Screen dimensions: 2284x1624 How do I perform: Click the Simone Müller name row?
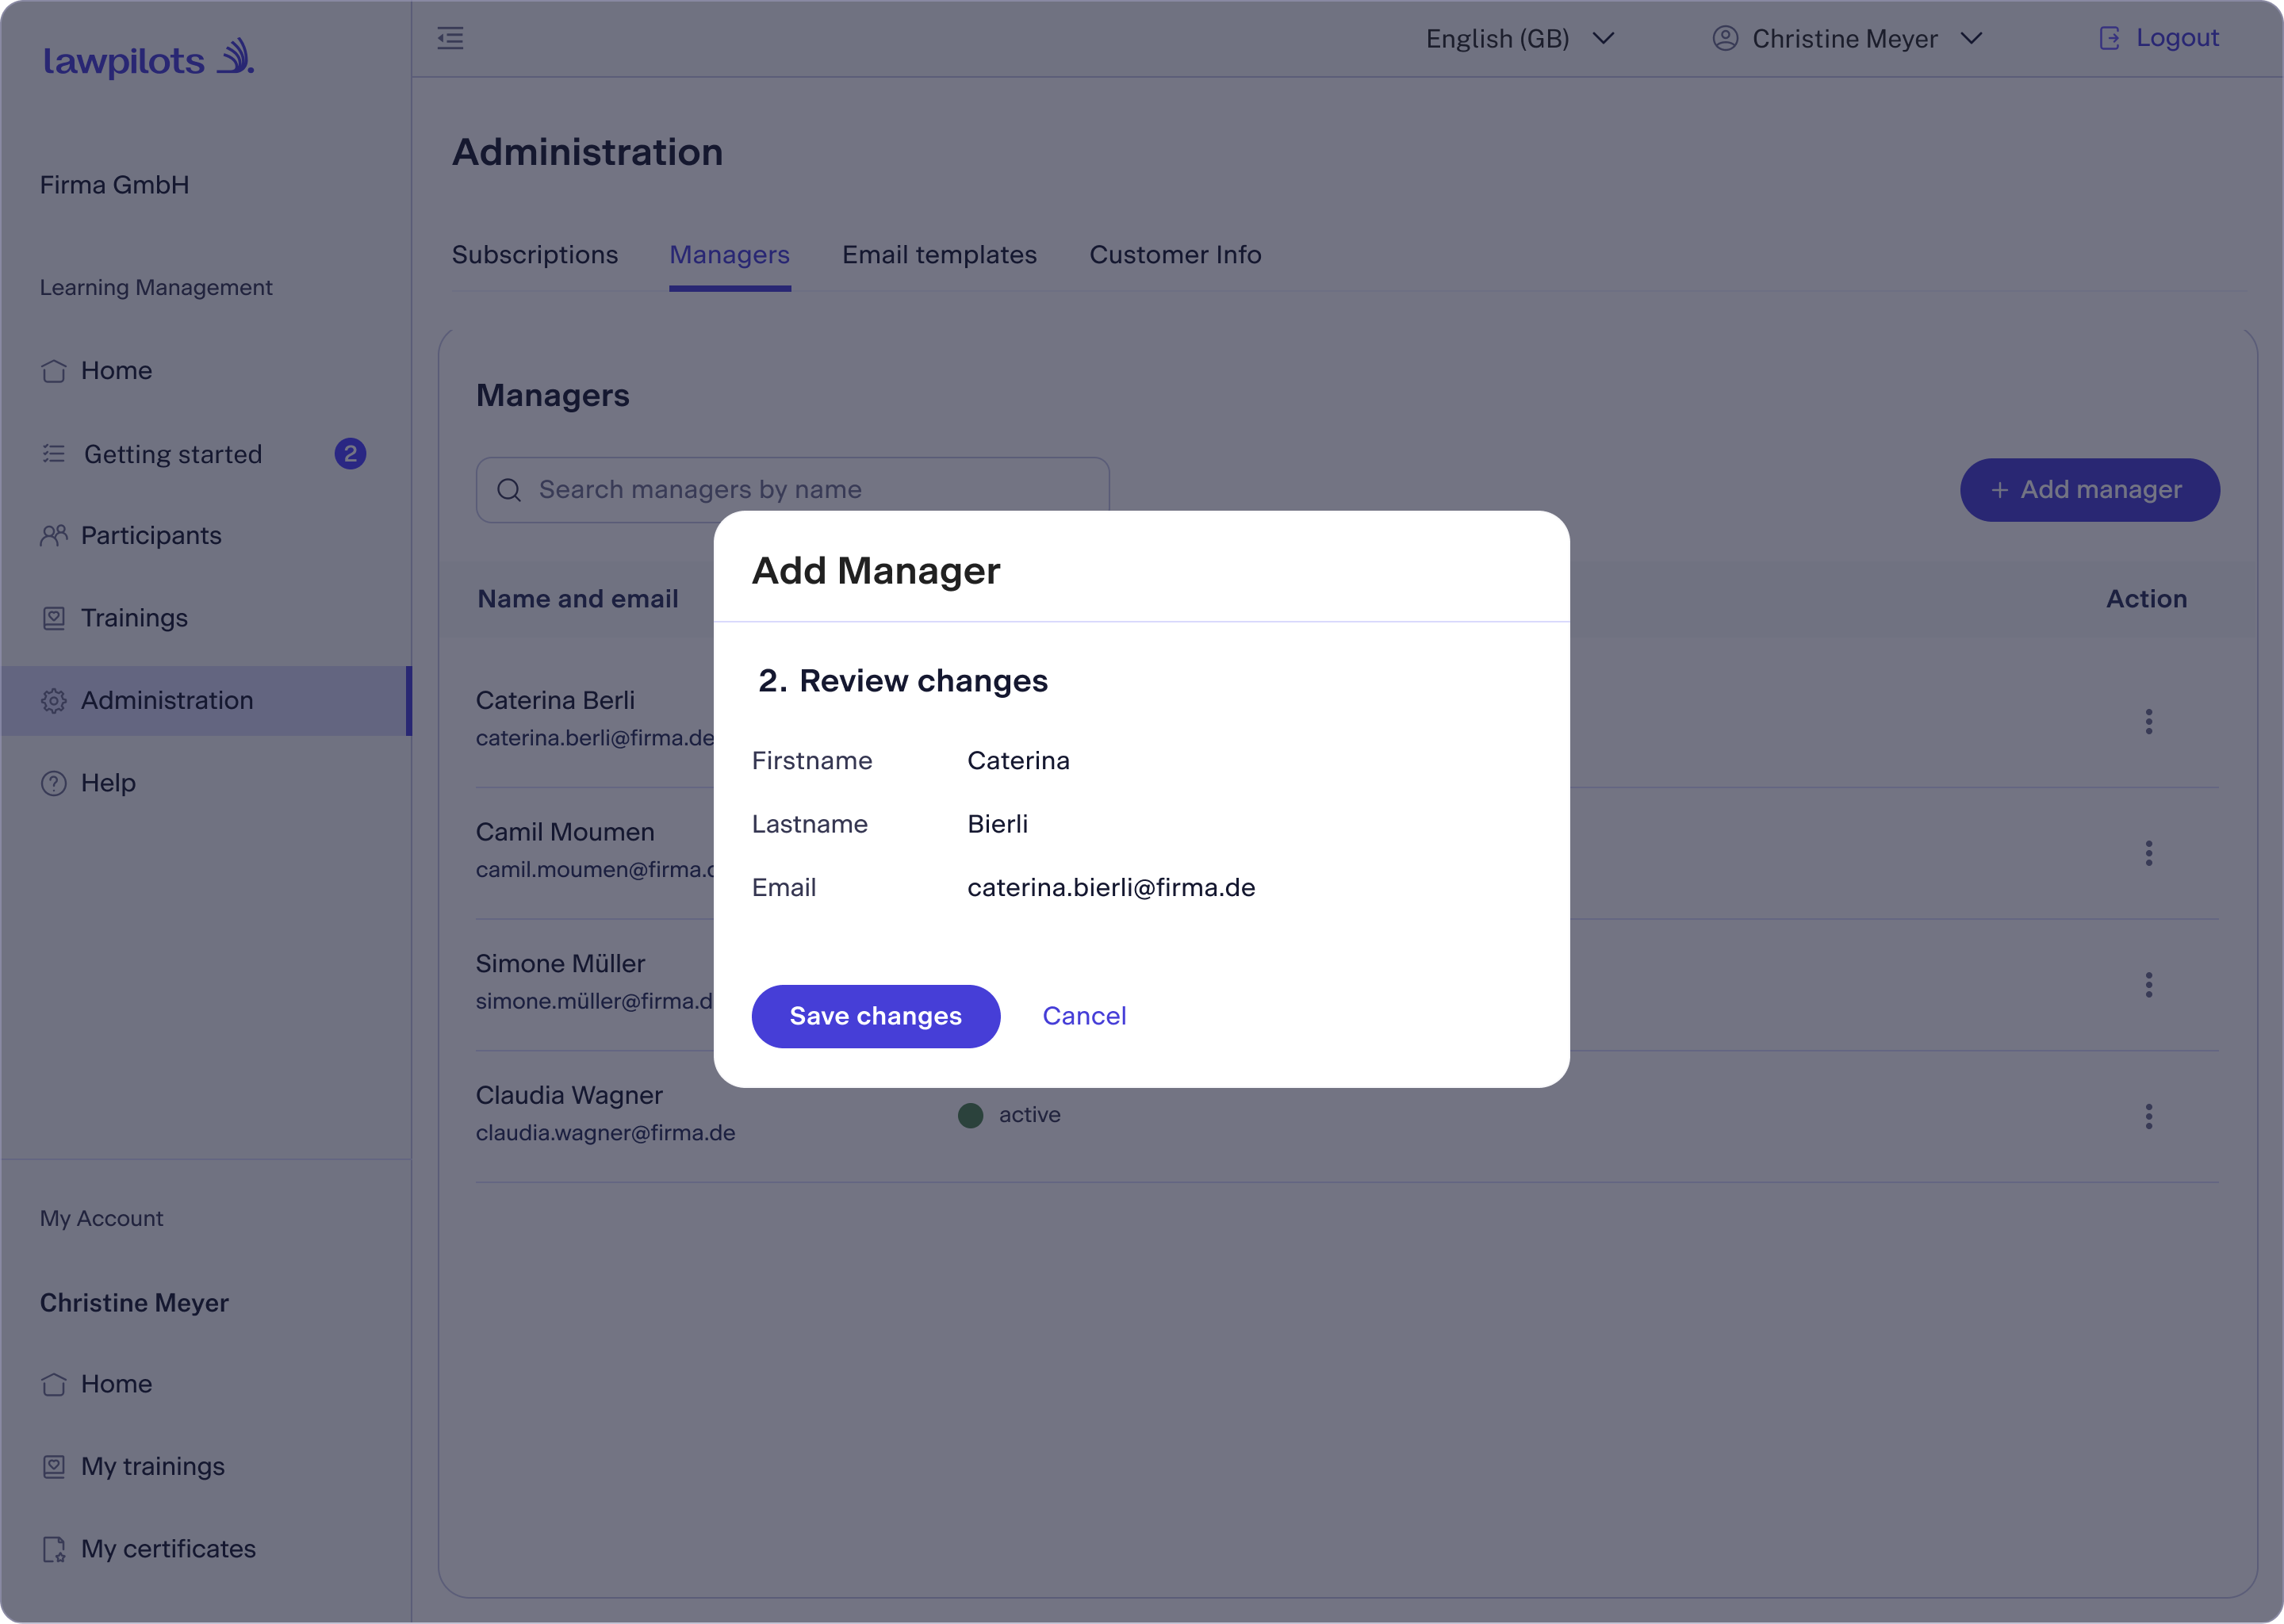click(x=560, y=964)
